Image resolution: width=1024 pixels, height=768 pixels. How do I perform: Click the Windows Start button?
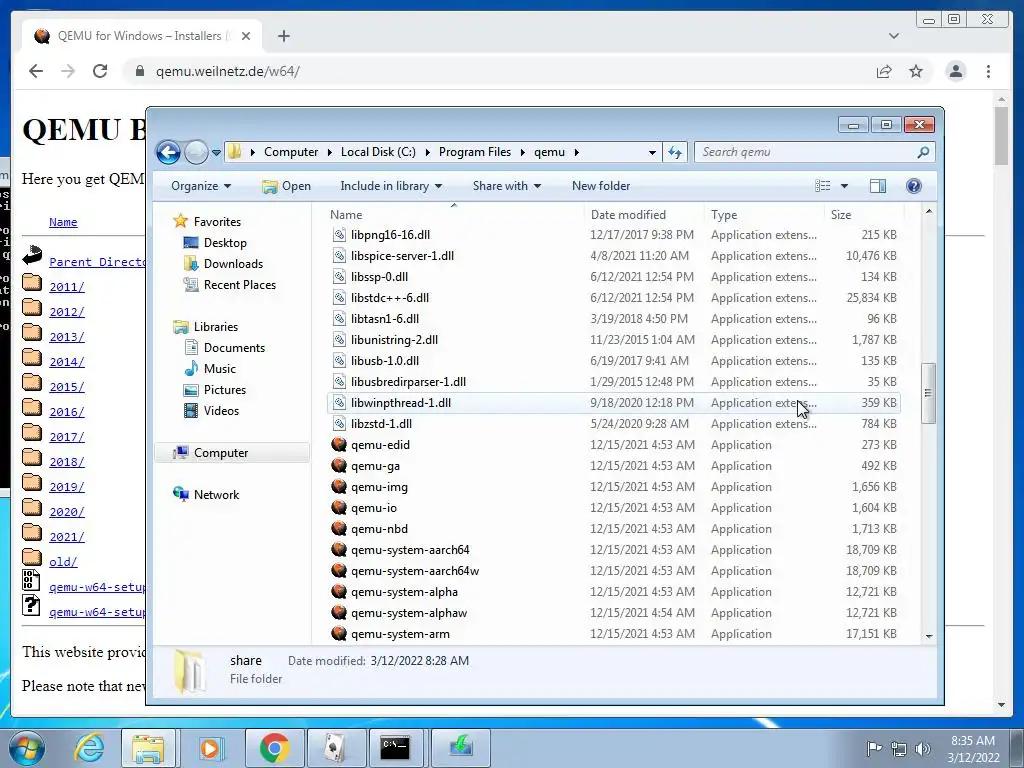(x=27, y=748)
